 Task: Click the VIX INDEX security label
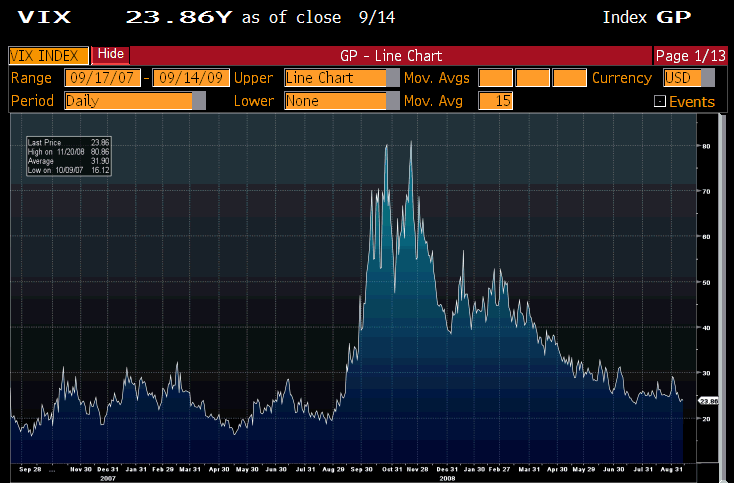tap(48, 56)
